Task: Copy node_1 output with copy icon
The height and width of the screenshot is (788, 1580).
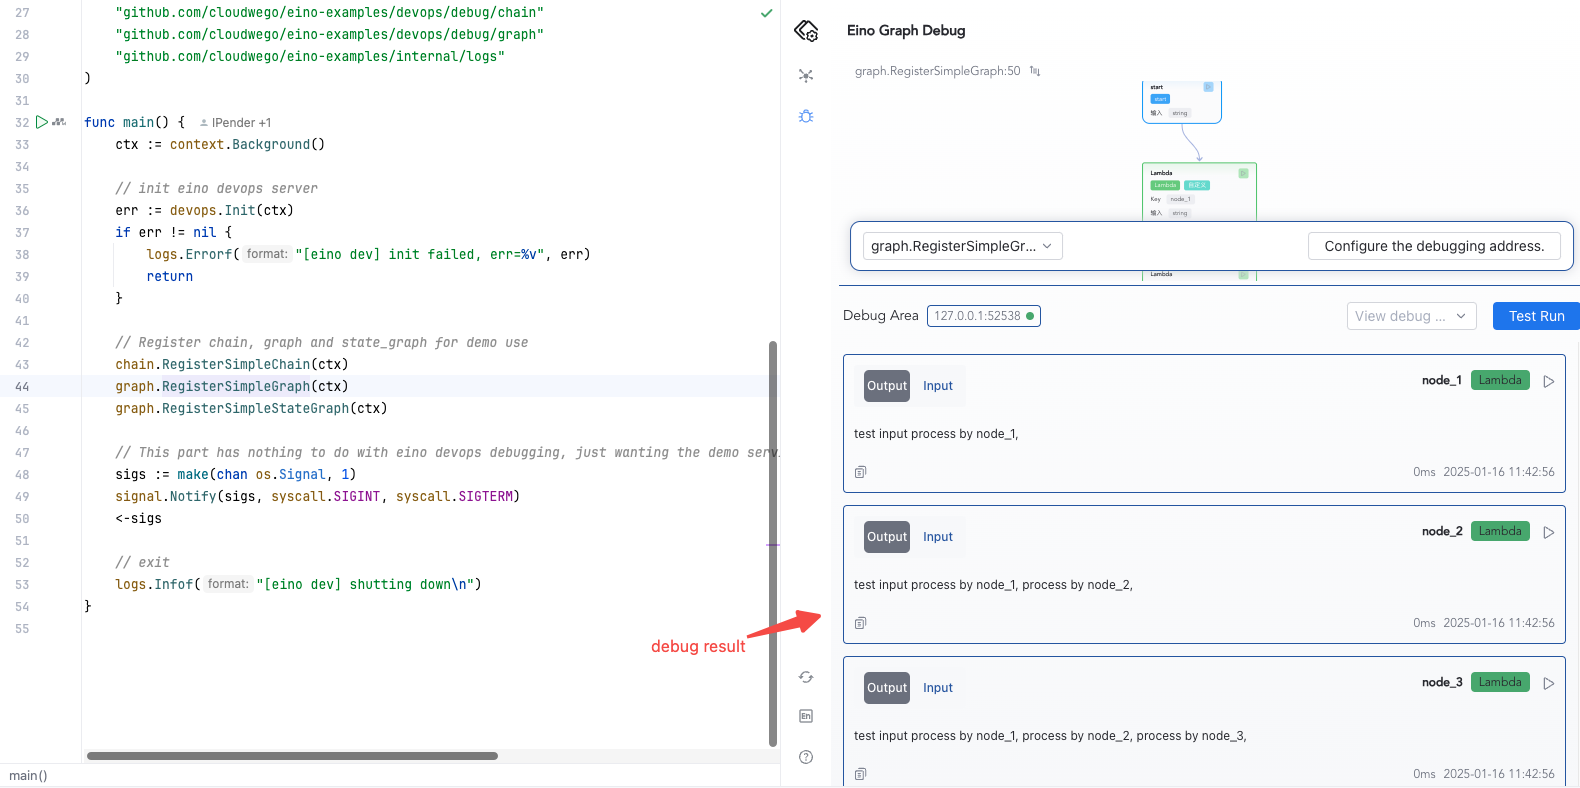Action: [x=860, y=472]
